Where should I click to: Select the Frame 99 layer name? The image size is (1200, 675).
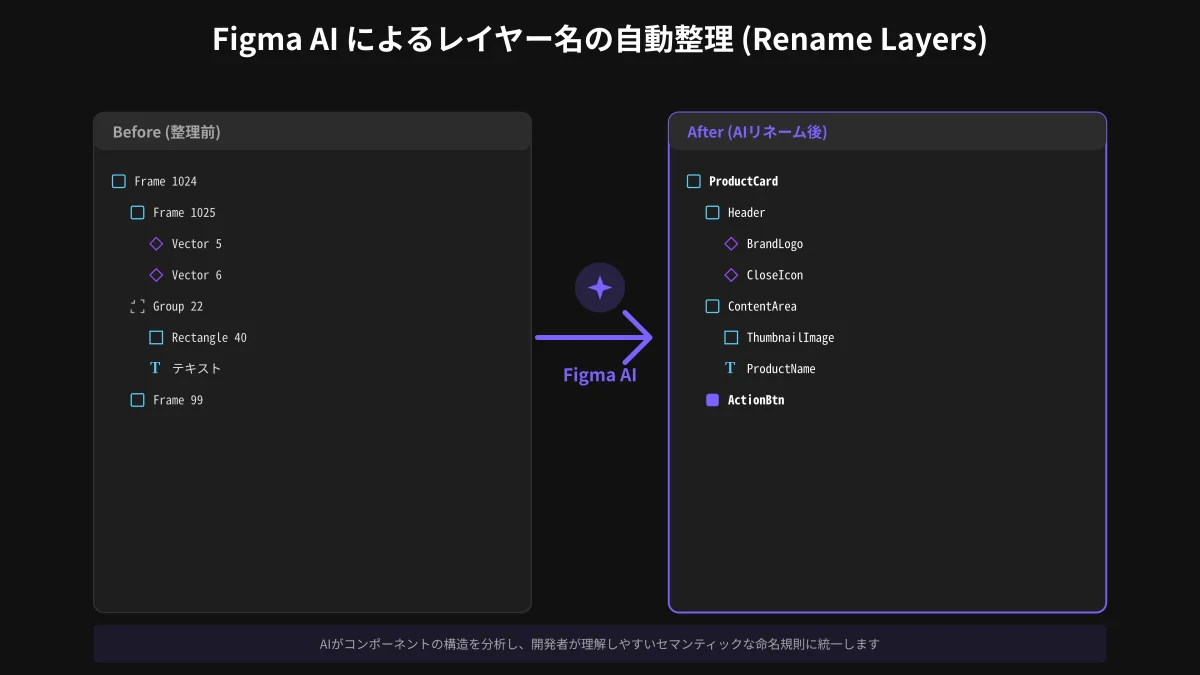178,400
